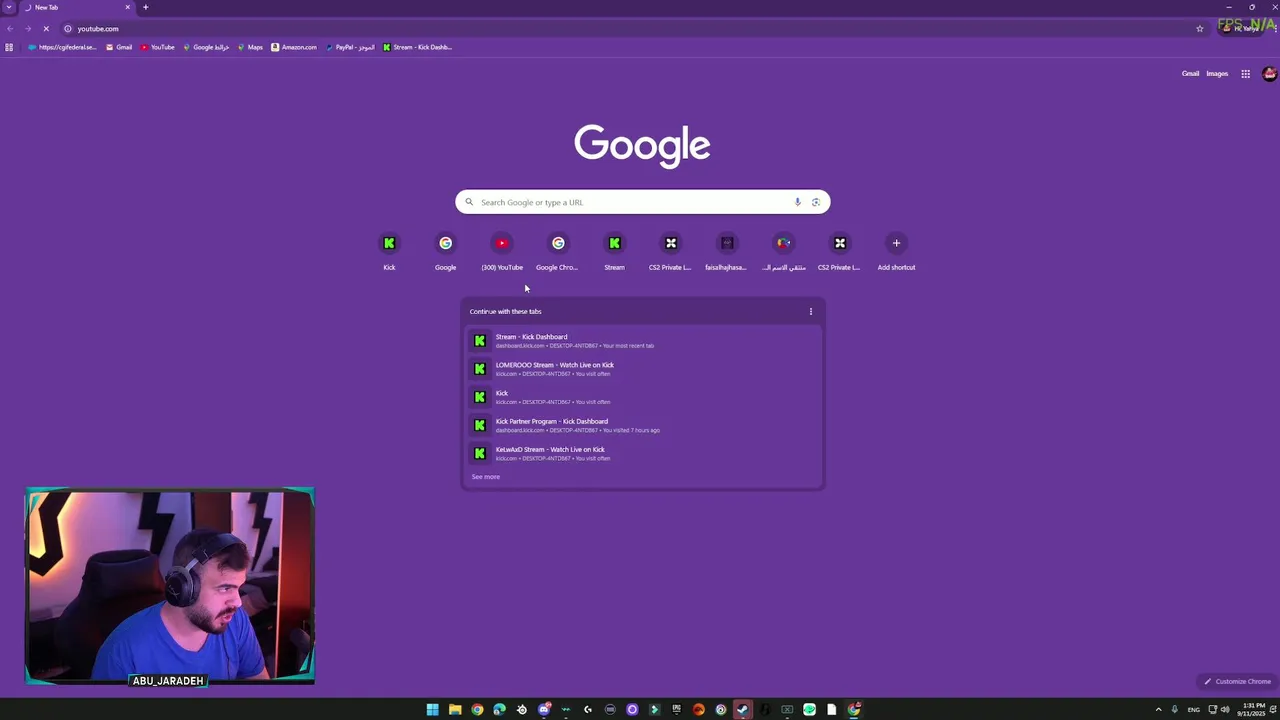
Task: Select the New Tab tab
Action: tap(77, 7)
